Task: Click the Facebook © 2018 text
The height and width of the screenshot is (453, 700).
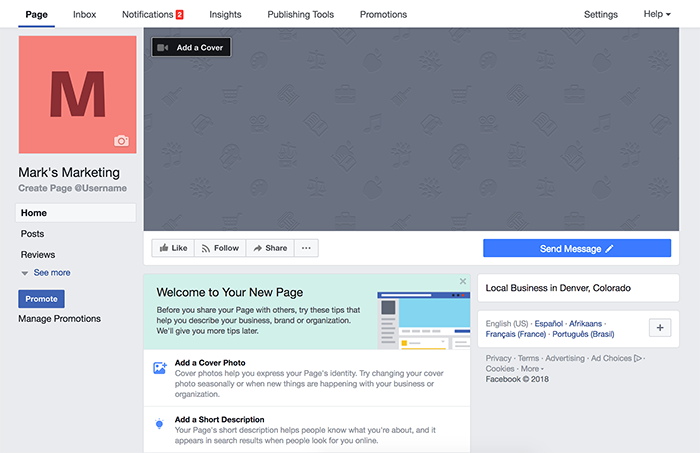Action: (x=517, y=379)
